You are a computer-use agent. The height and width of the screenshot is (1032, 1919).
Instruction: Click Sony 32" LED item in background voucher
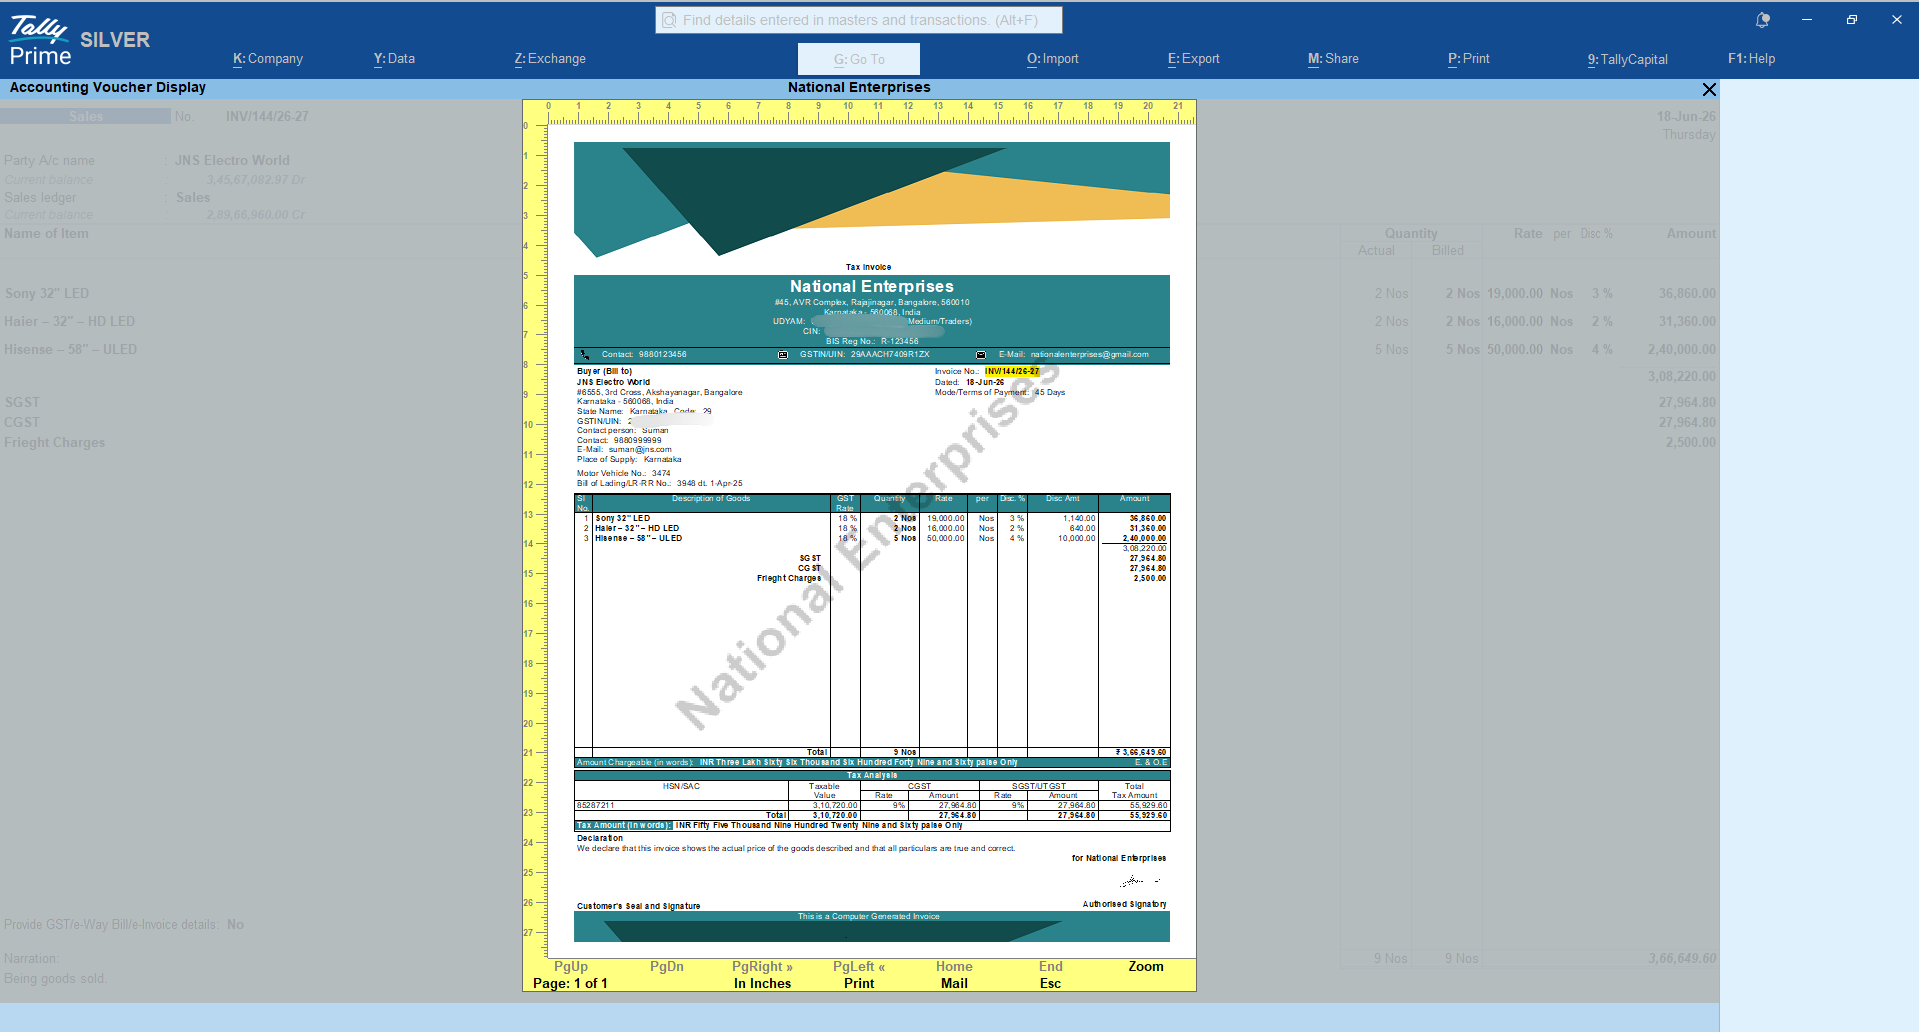pyautogui.click(x=47, y=294)
